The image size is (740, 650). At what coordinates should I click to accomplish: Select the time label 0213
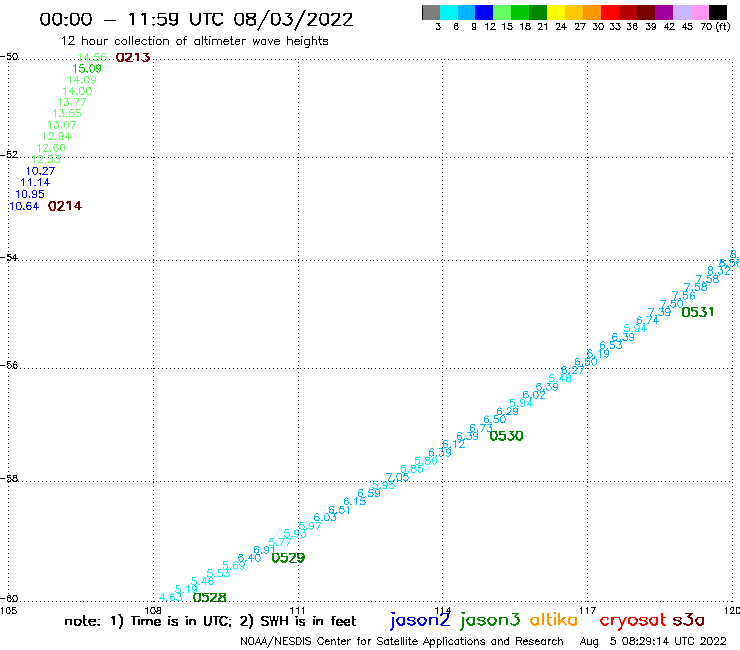tap(133, 58)
